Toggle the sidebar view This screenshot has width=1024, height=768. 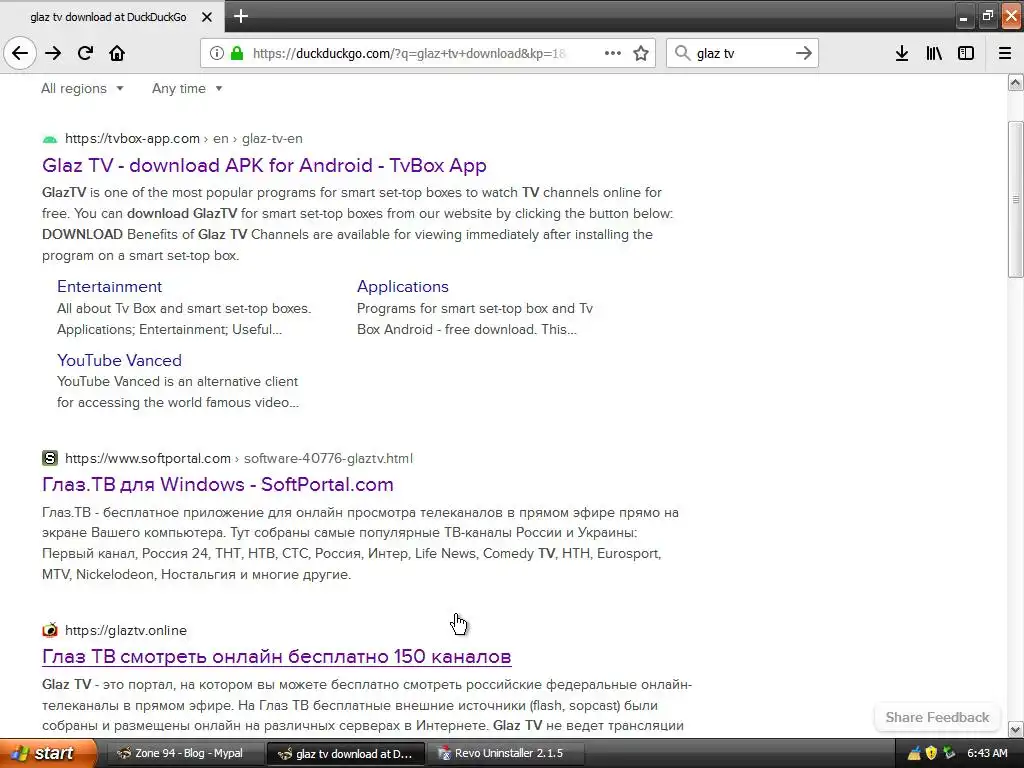coord(966,53)
